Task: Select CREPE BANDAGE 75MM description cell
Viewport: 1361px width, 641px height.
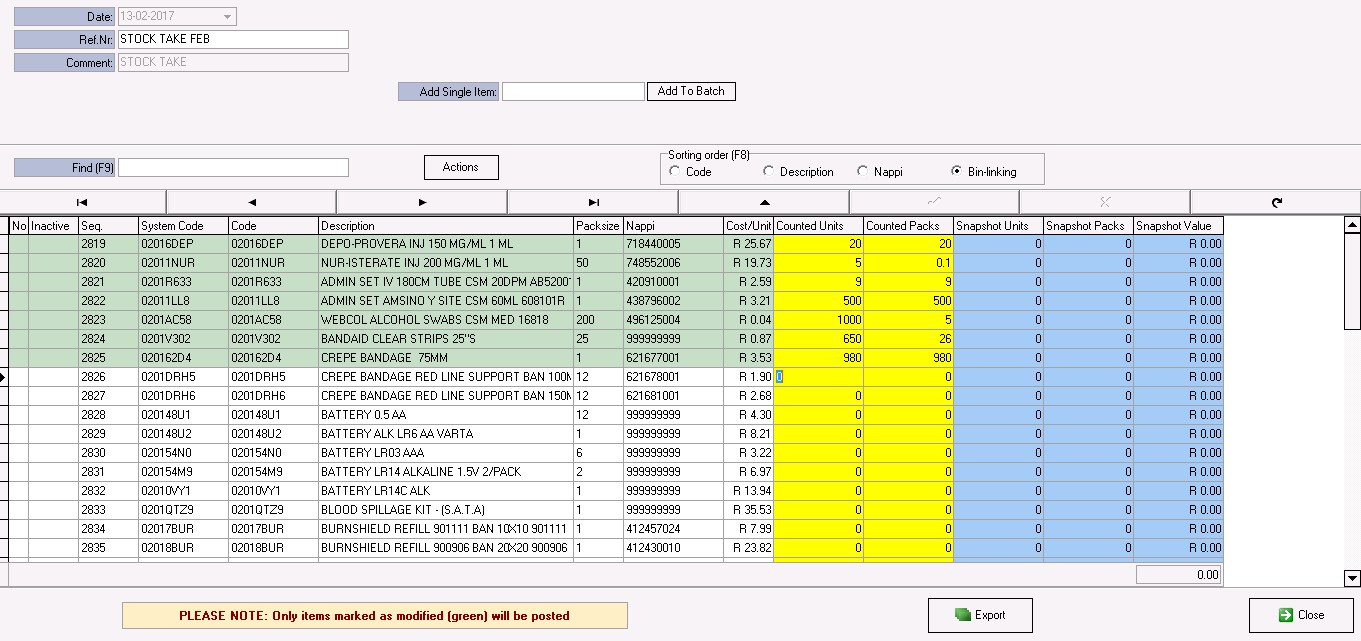Action: click(x=446, y=358)
